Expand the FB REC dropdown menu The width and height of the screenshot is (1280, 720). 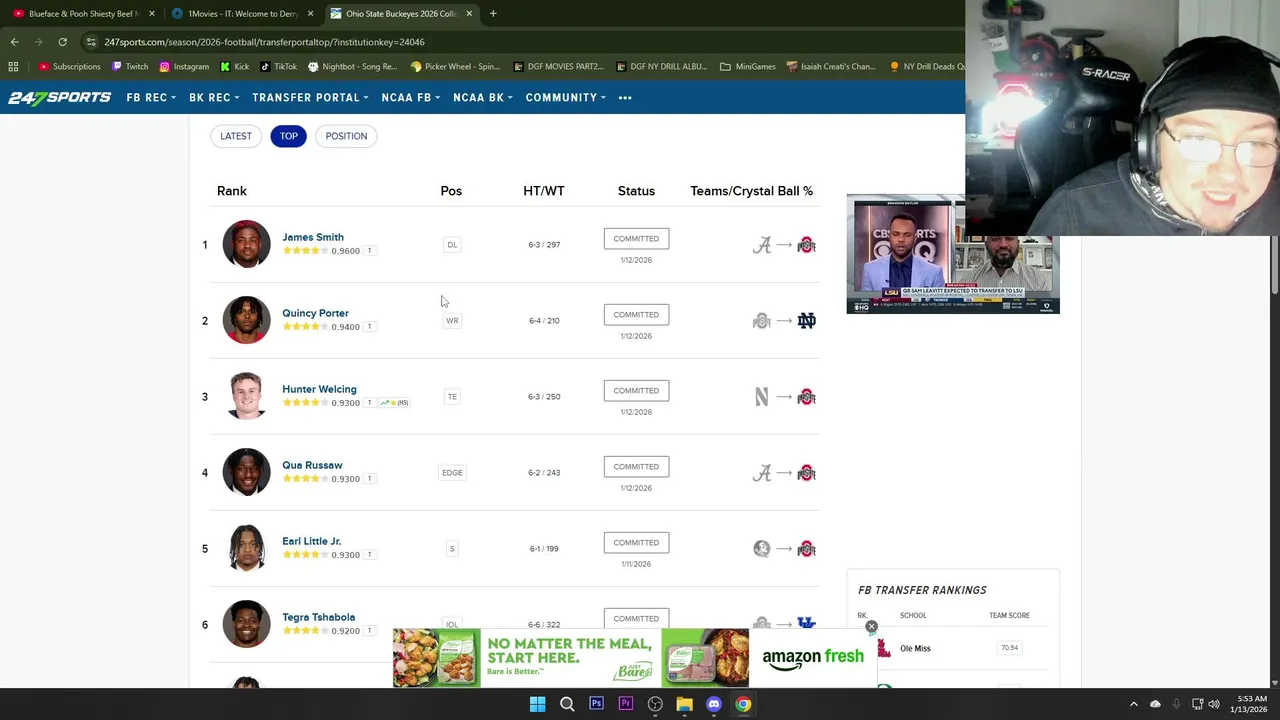tap(151, 97)
